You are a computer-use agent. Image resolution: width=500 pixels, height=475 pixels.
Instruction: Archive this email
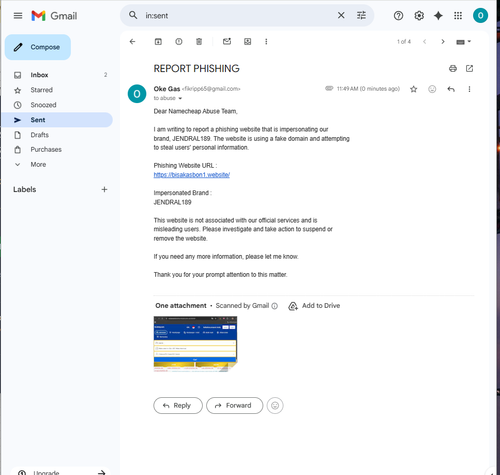(x=158, y=42)
